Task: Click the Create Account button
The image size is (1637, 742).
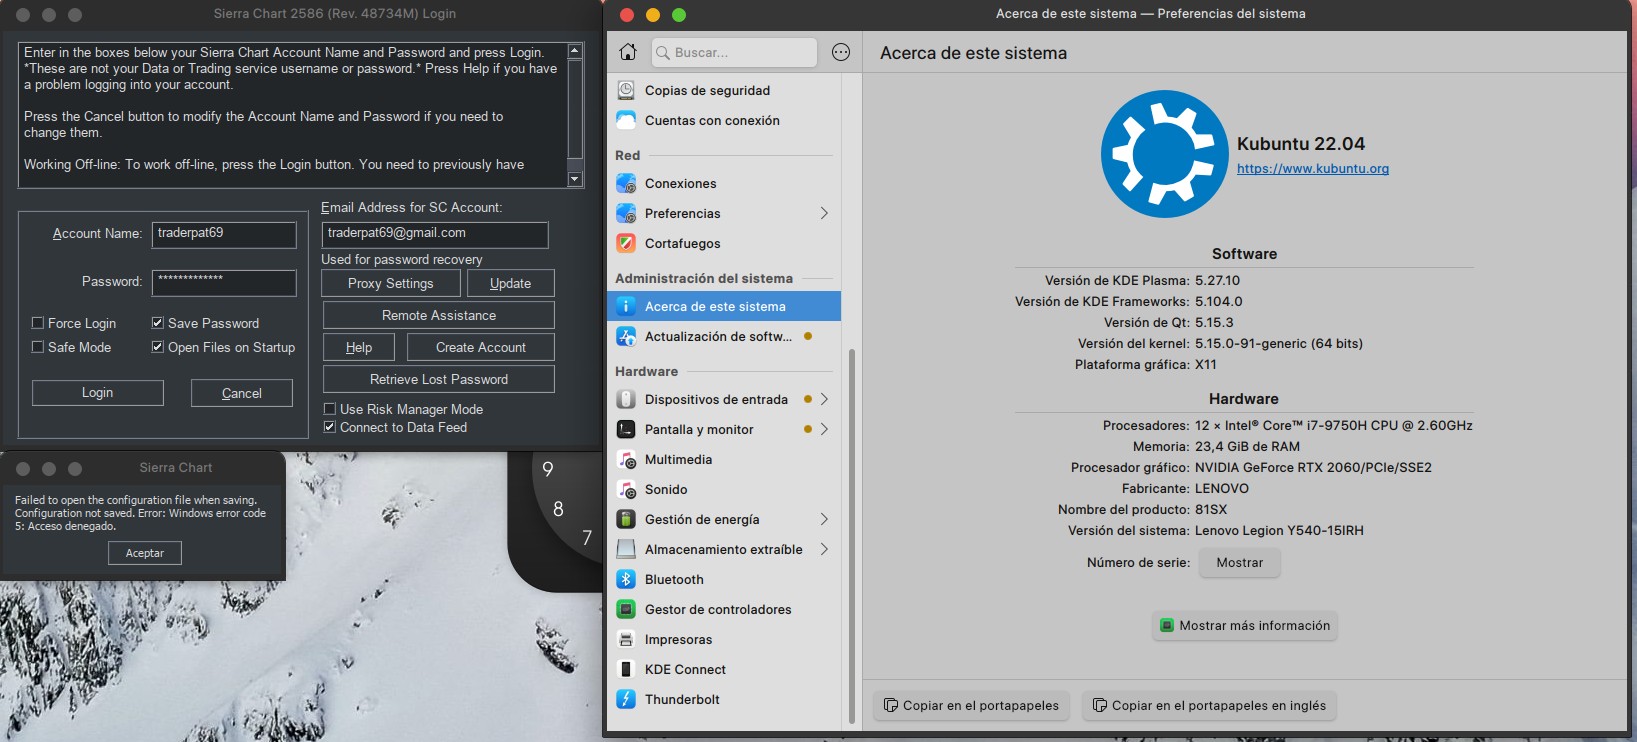Action: [x=481, y=347]
